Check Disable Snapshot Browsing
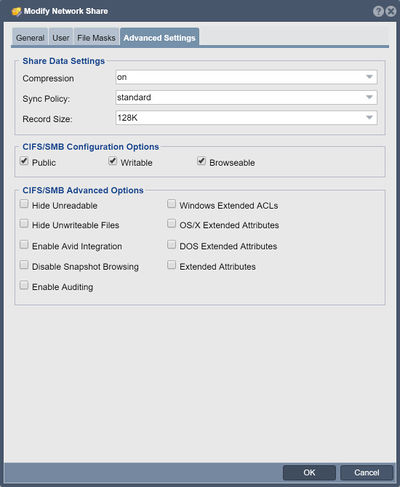This screenshot has width=400, height=487. [24, 265]
